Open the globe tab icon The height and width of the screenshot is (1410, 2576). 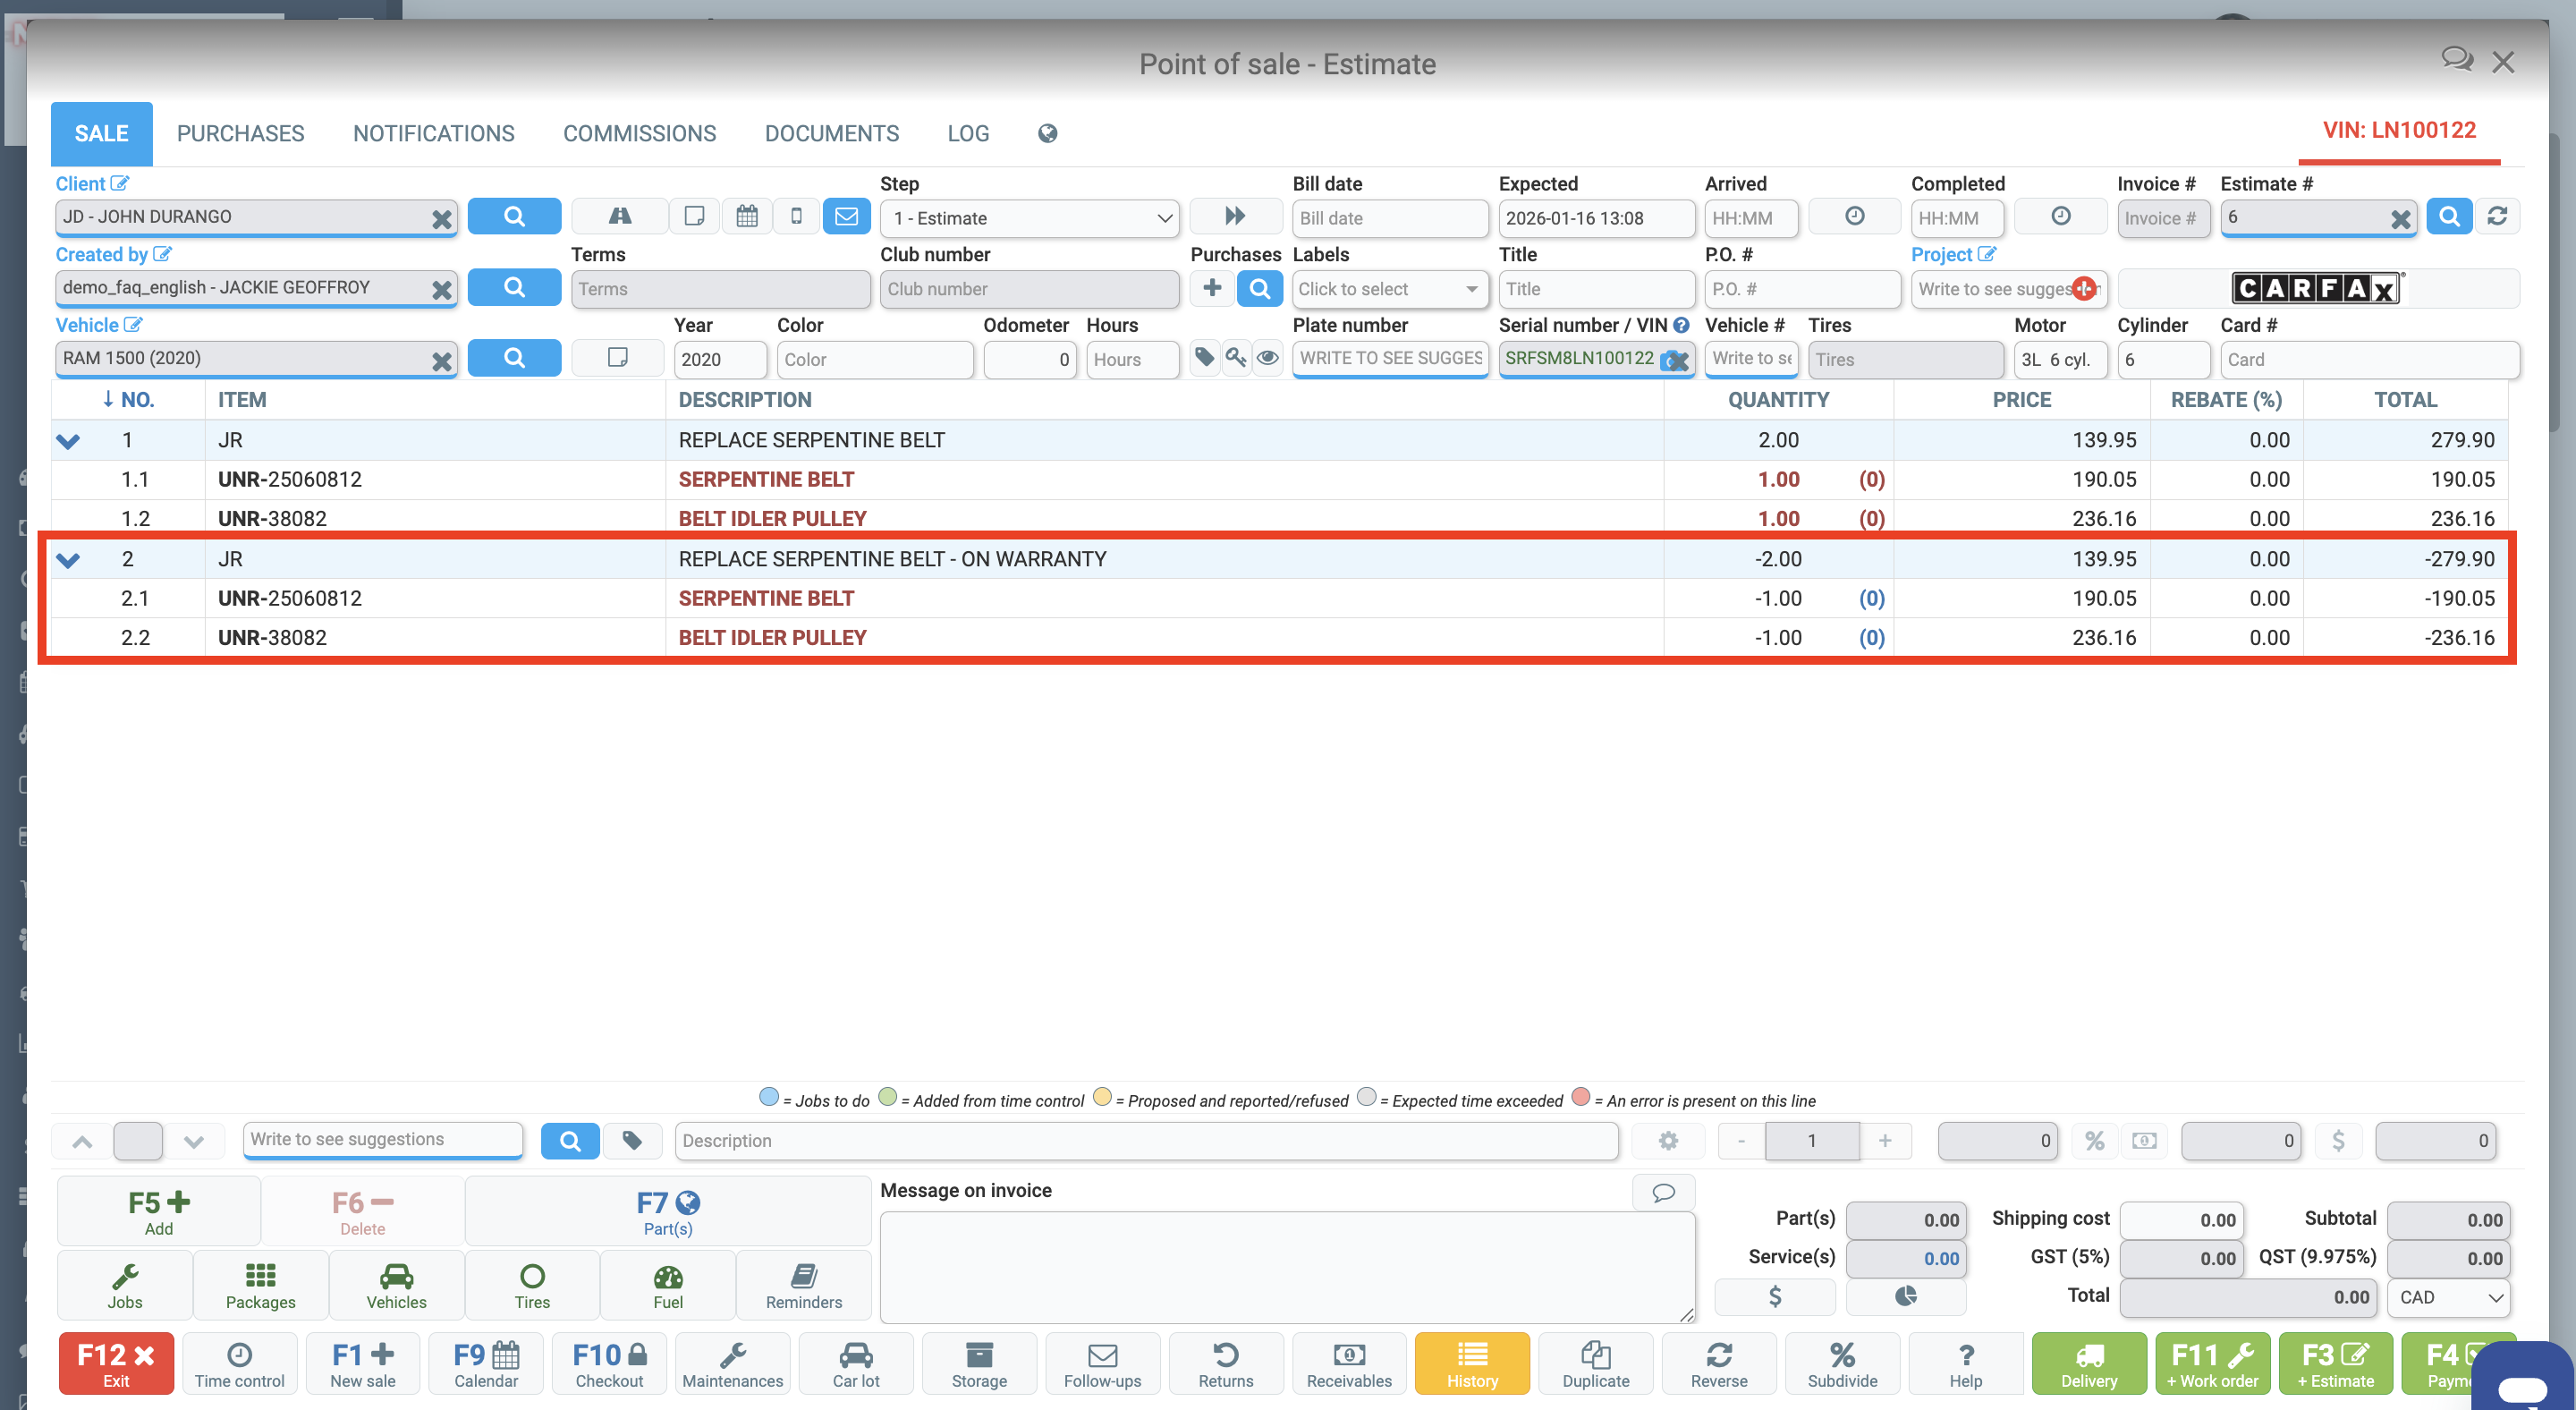(x=1047, y=133)
